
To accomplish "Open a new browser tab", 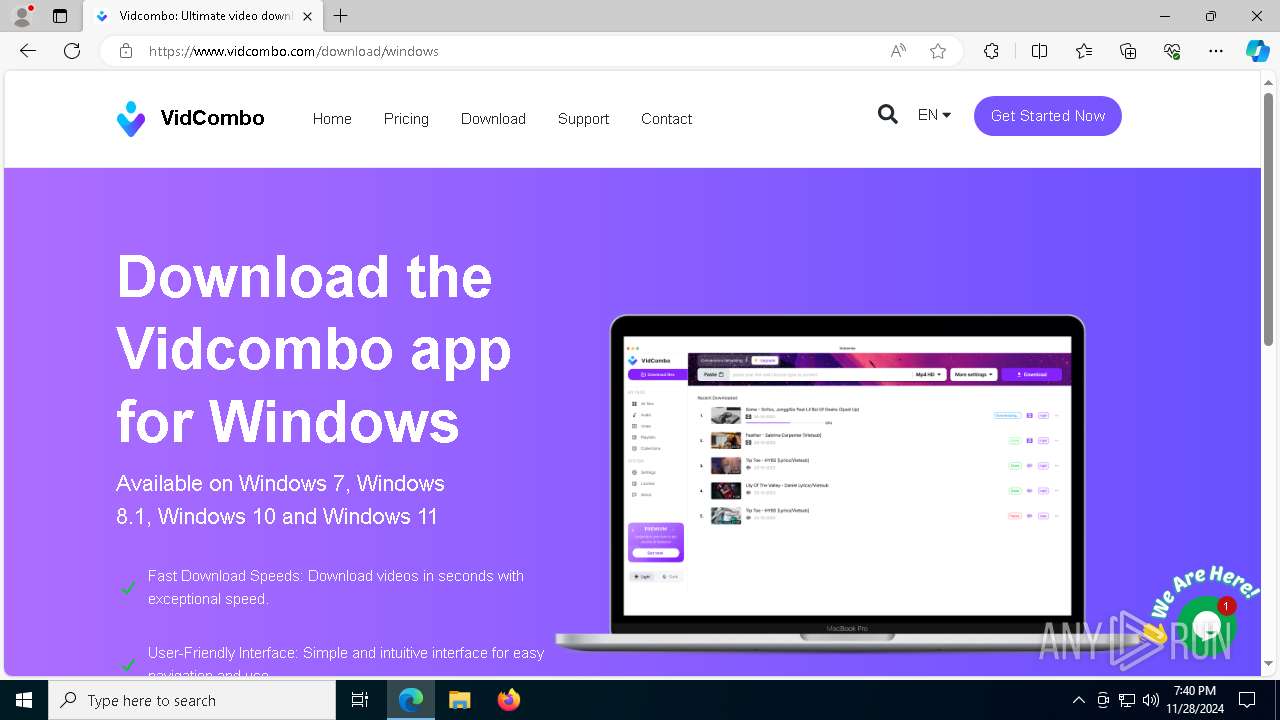I will 341,16.
